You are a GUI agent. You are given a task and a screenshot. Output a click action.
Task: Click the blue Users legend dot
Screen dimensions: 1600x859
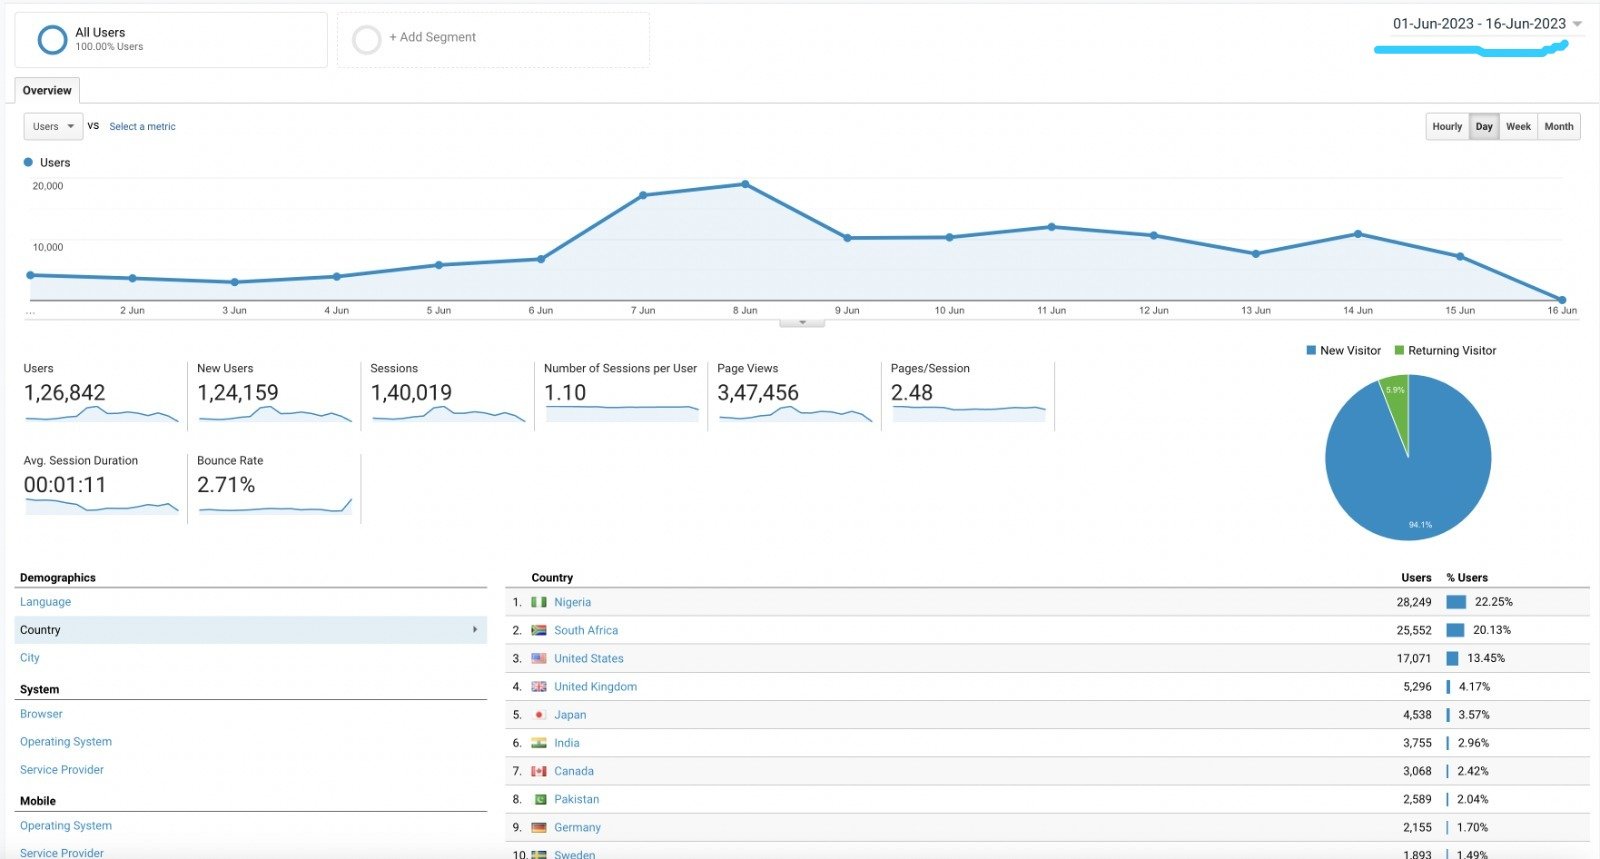point(28,162)
